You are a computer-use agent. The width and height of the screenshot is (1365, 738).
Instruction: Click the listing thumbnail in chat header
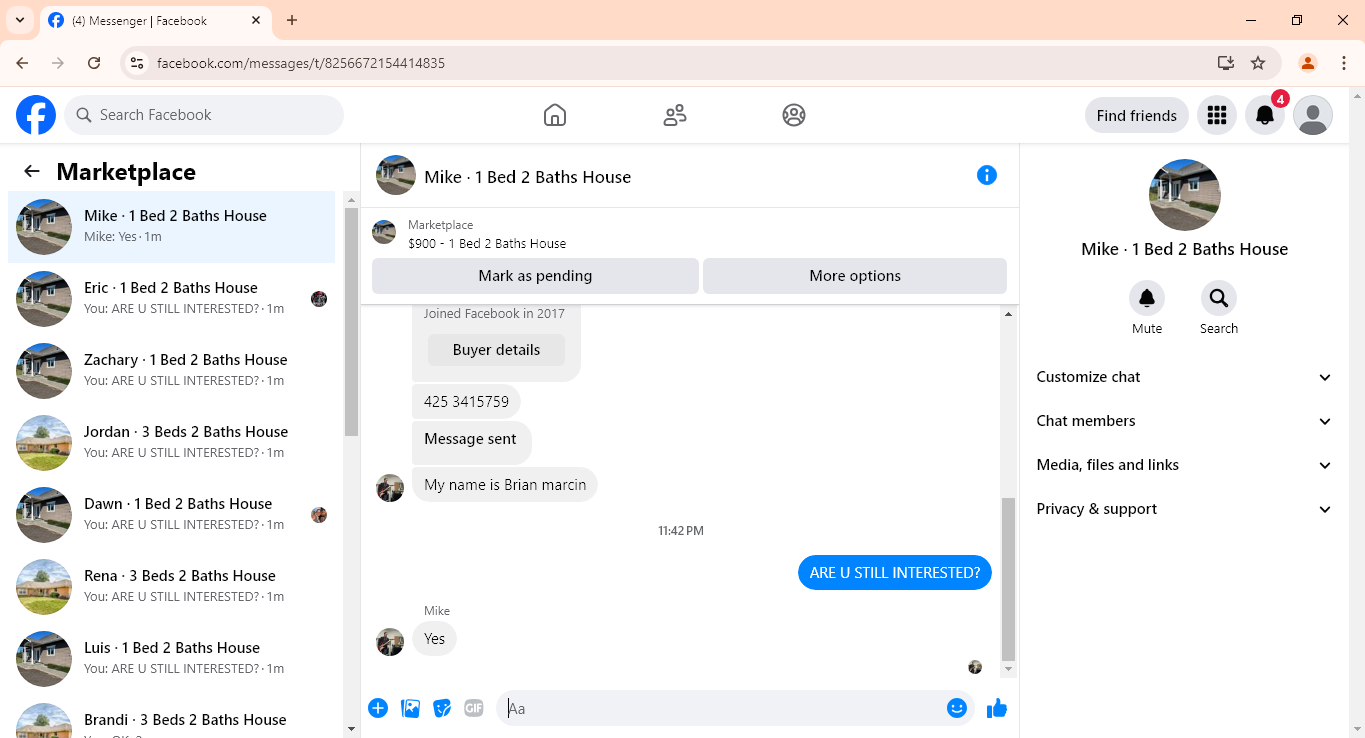pyautogui.click(x=396, y=175)
